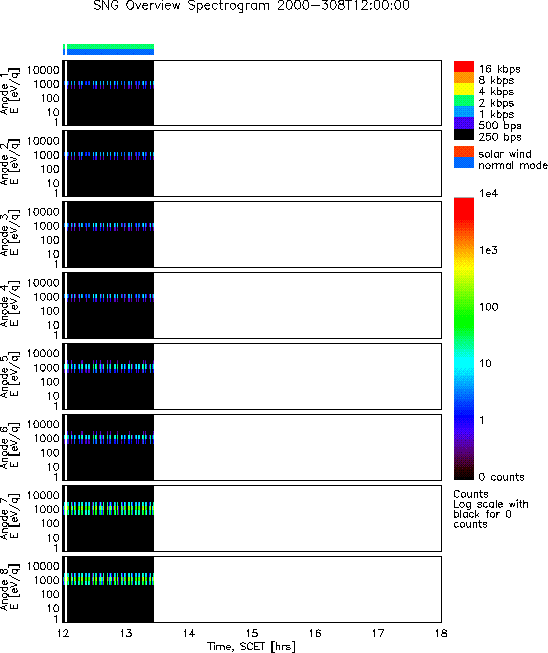
Task: Click the red 16 kbps legend swatch
Action: coord(463,67)
